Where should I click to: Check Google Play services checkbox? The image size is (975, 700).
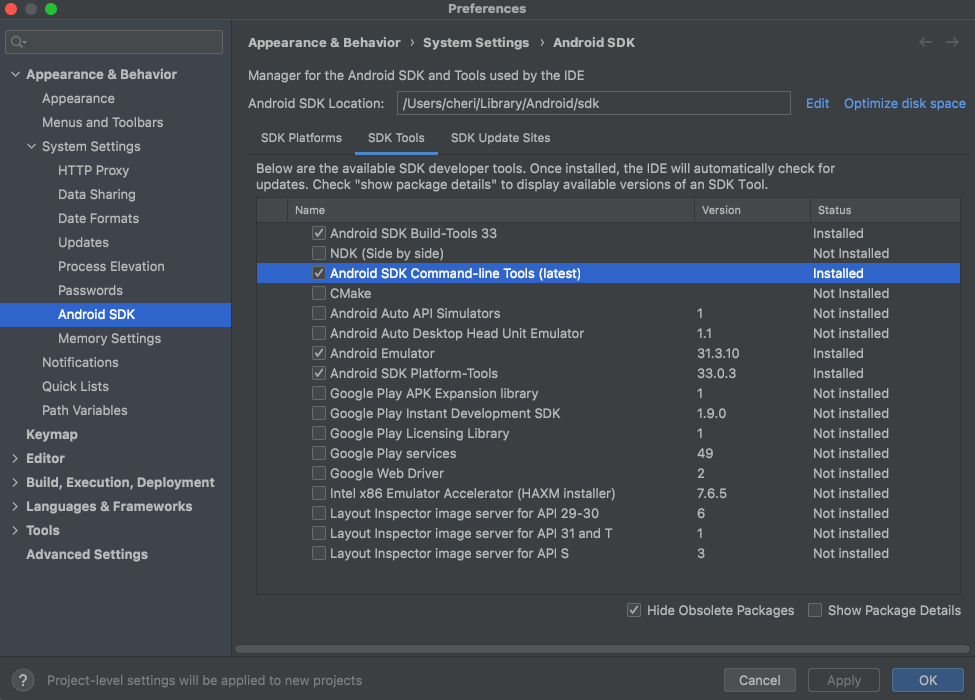pyautogui.click(x=319, y=453)
